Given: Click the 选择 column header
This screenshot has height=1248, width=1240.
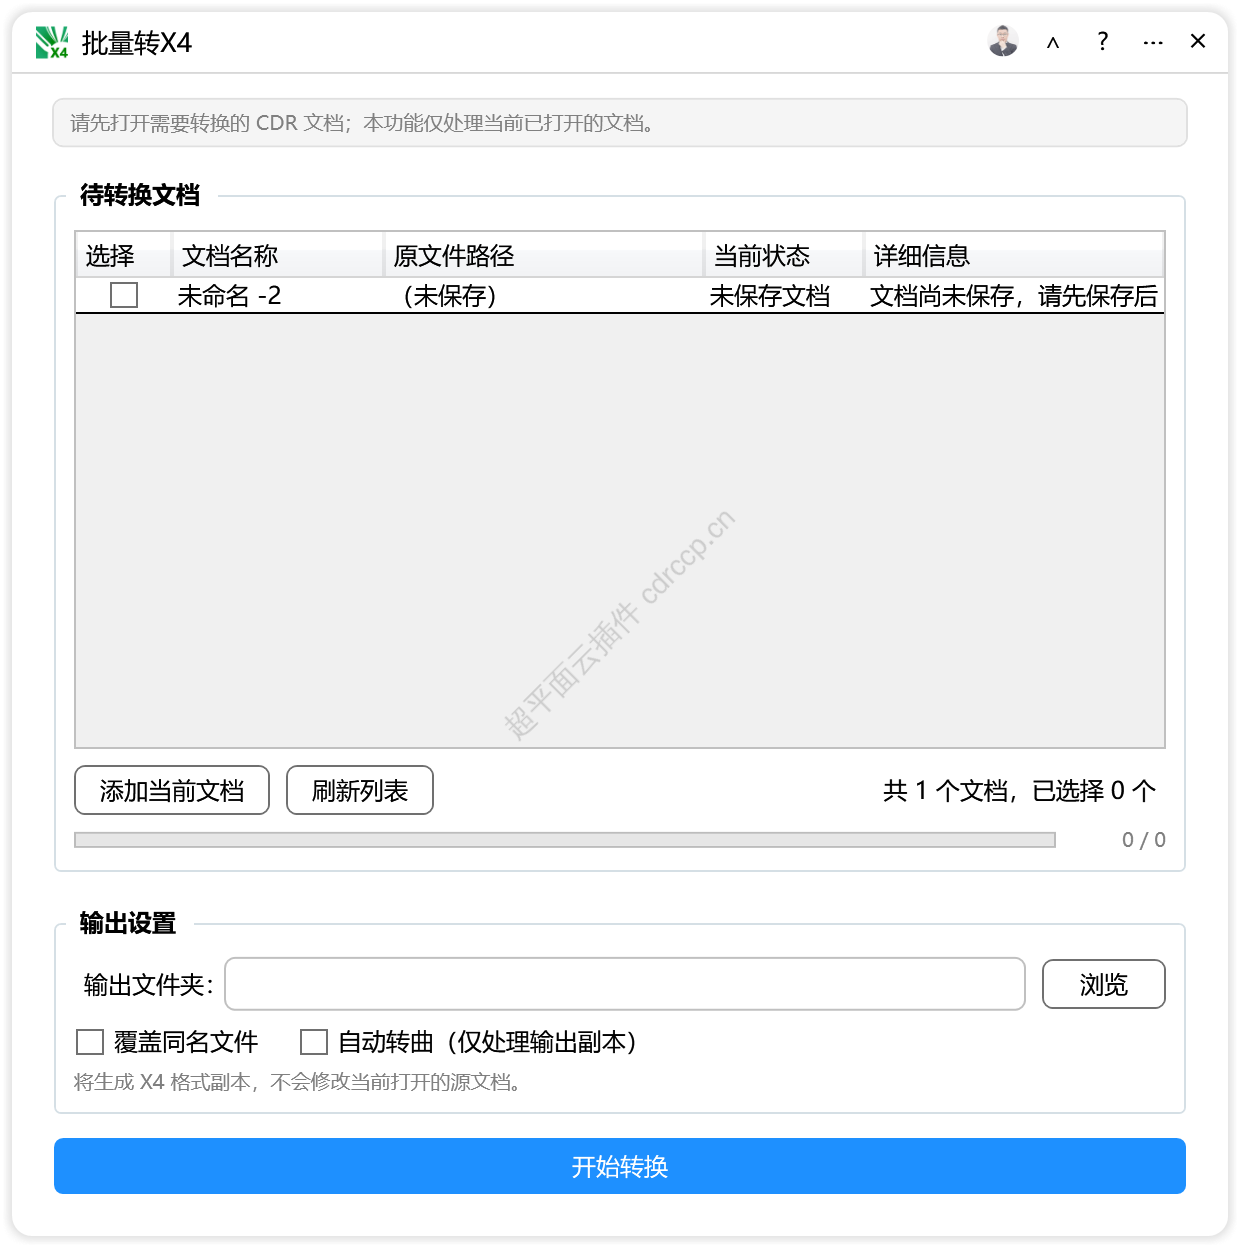Looking at the screenshot, I should pyautogui.click(x=124, y=255).
